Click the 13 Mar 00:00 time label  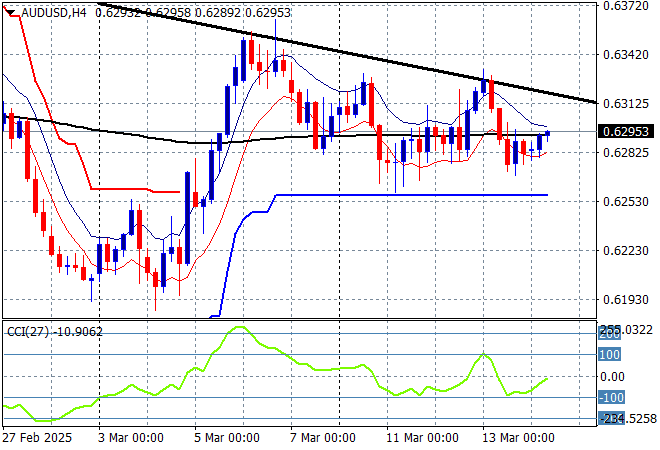(x=518, y=438)
